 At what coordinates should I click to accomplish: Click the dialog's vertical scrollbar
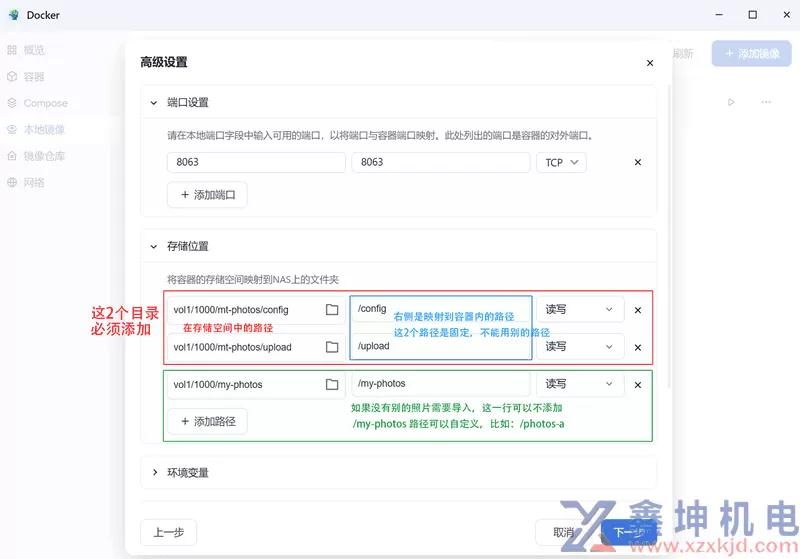pos(669,237)
